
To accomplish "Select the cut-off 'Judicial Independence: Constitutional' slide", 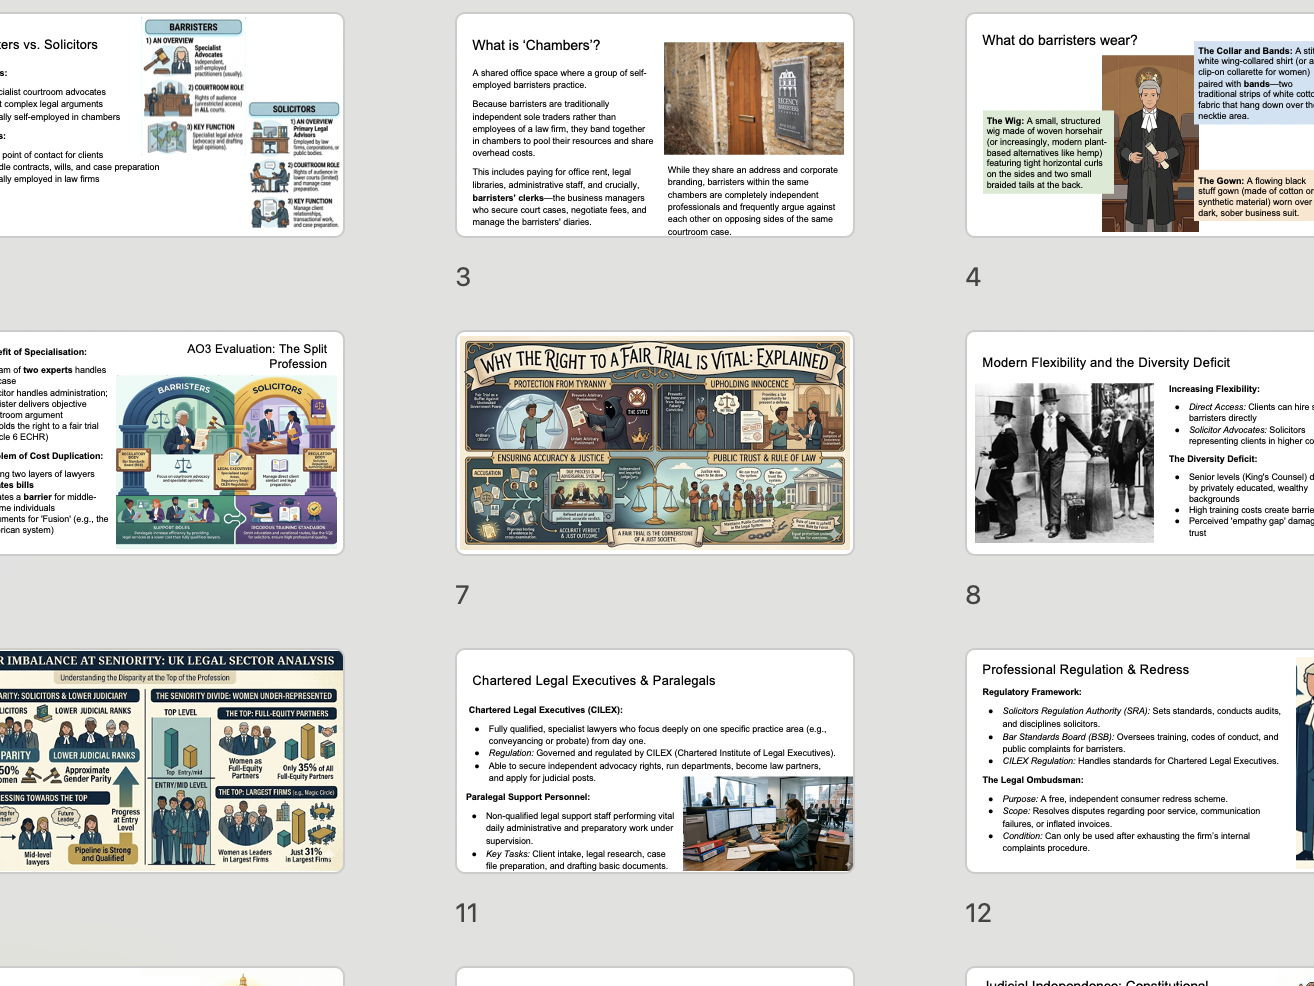I will (x=1140, y=977).
